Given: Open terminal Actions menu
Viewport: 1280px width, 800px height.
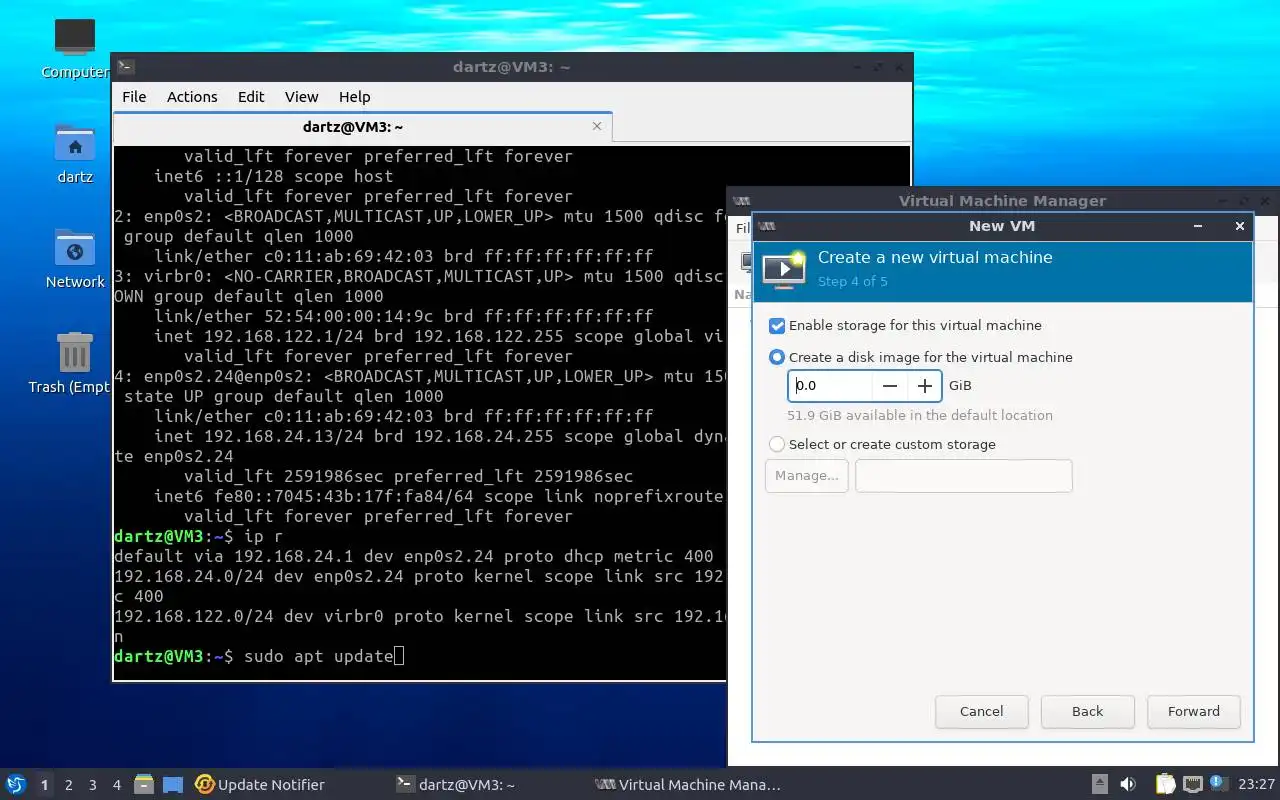Looking at the screenshot, I should [x=192, y=97].
